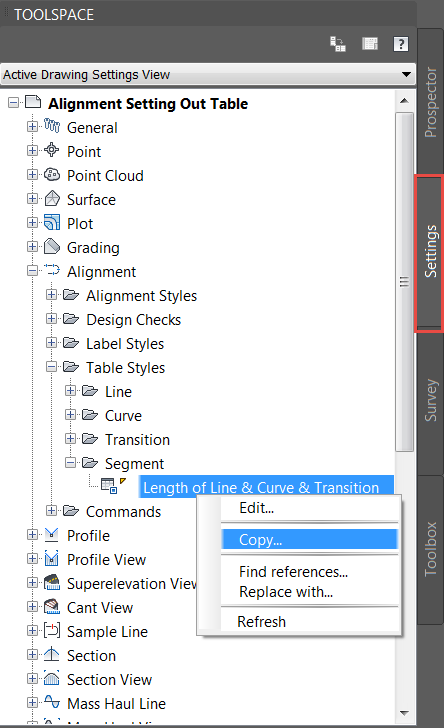This screenshot has height=728, width=444.
Task: Click the help question mark icon
Action: click(401, 44)
